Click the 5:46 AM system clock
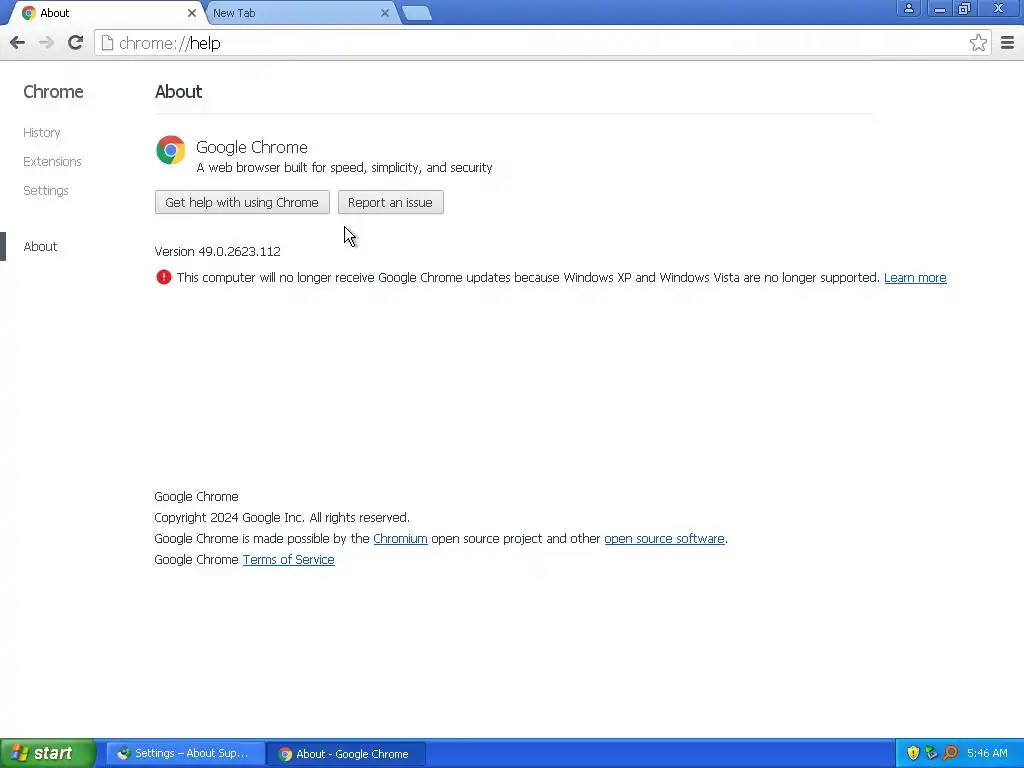 click(x=987, y=754)
